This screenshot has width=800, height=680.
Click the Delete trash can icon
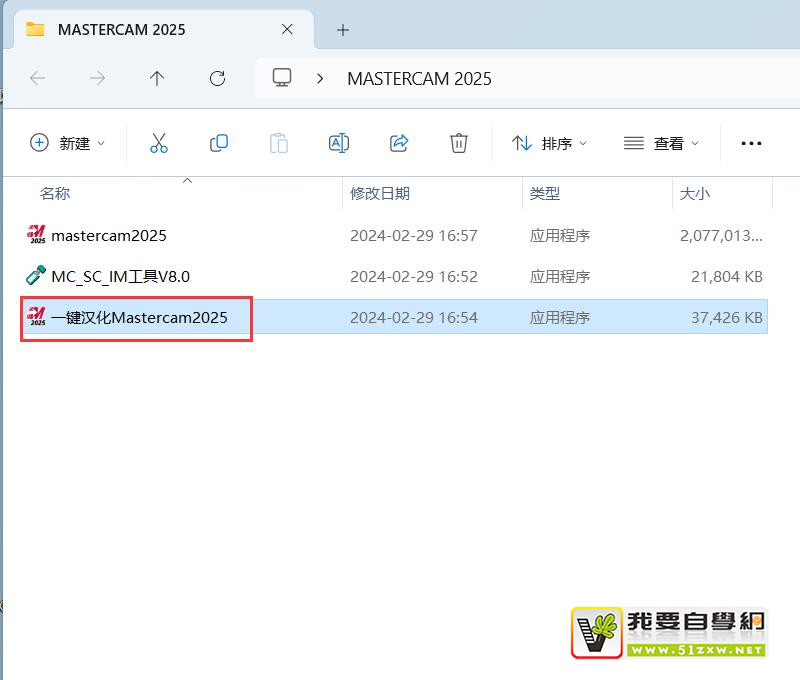click(x=459, y=143)
